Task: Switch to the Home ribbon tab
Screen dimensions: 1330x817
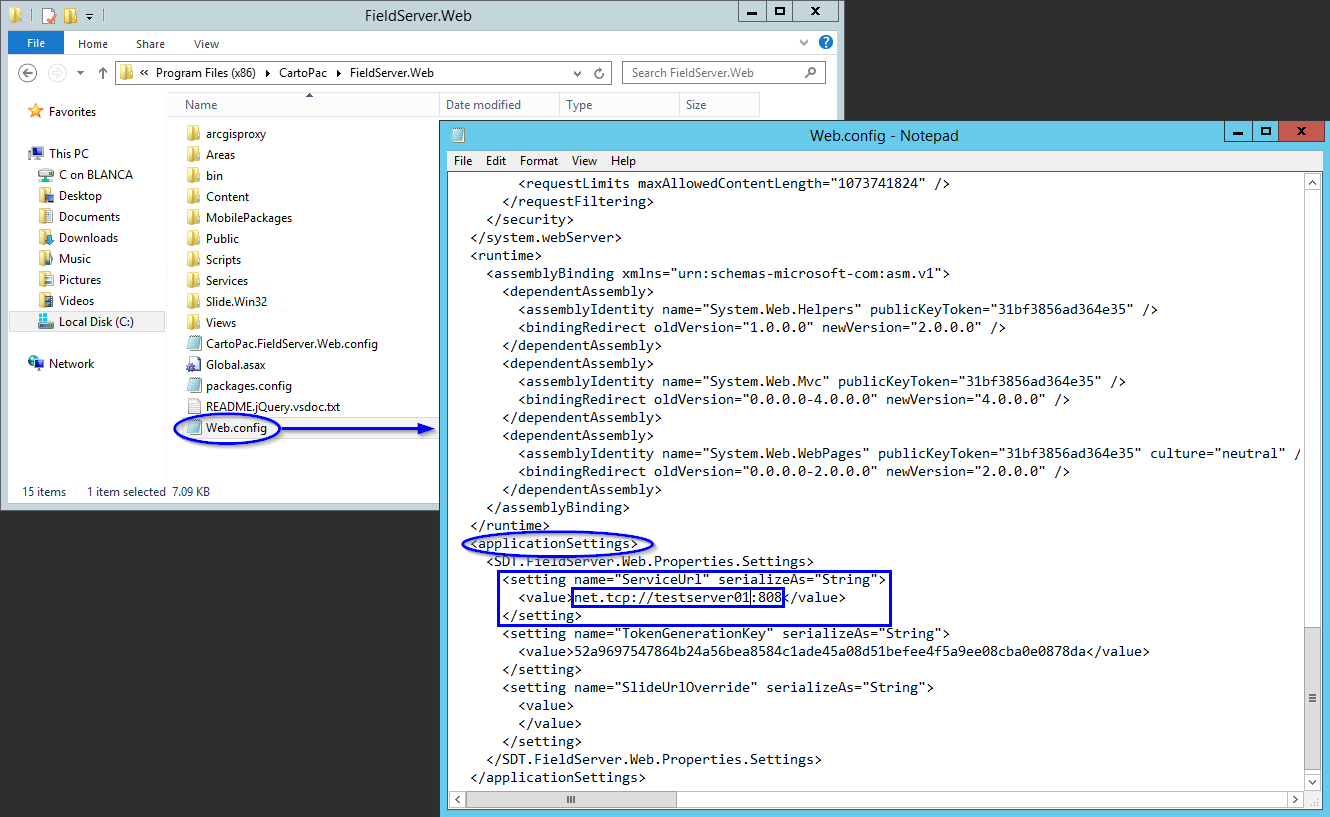Action: coord(93,44)
